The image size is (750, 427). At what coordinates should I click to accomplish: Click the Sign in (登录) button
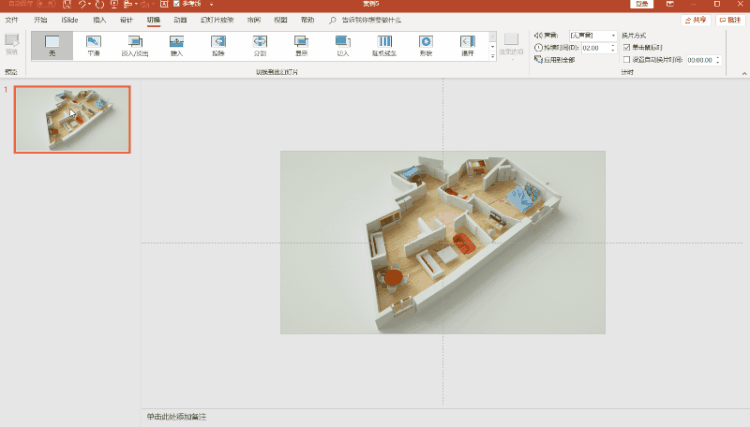(x=642, y=4)
